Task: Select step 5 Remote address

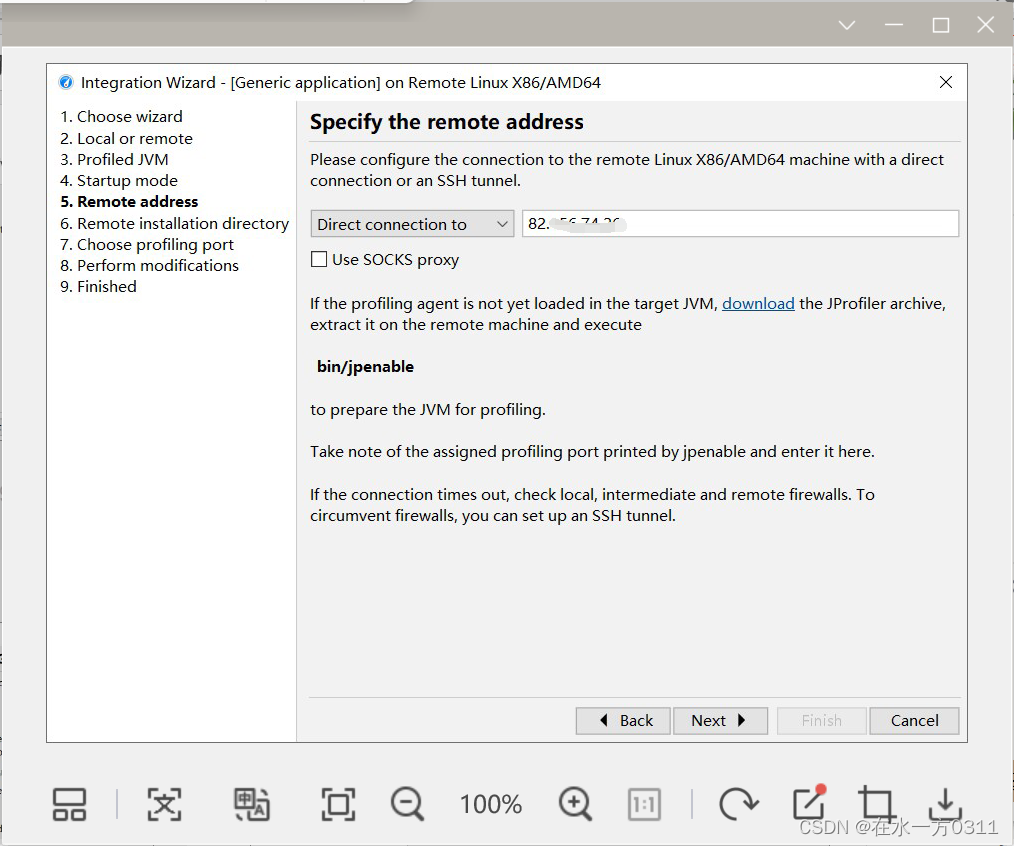Action: pos(129,202)
